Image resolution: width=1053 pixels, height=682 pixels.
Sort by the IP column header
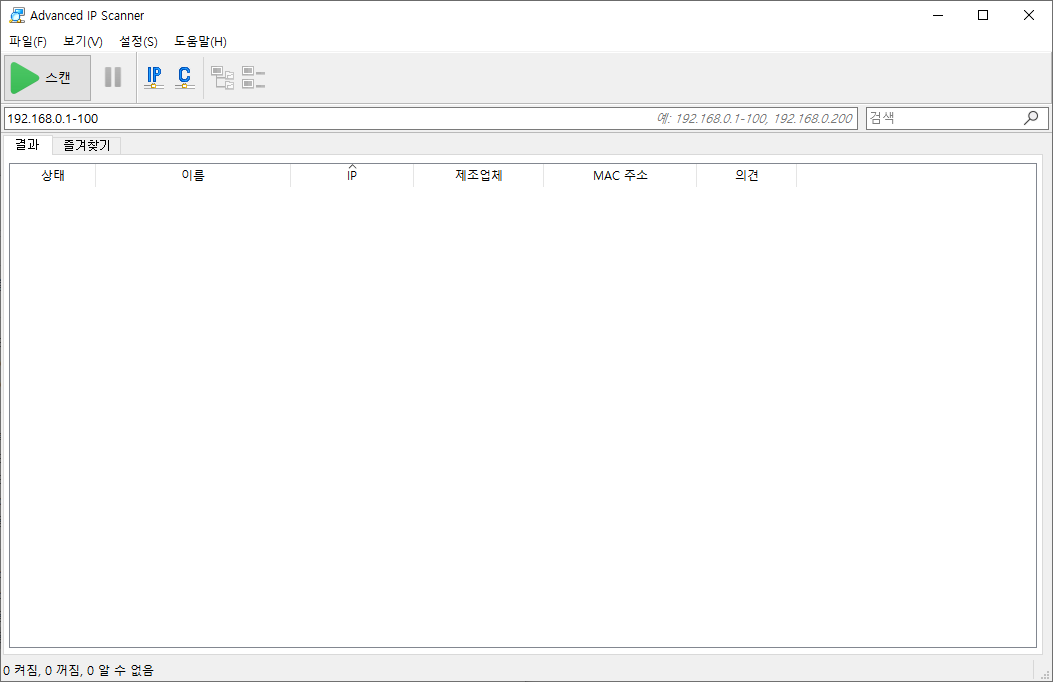pos(352,175)
